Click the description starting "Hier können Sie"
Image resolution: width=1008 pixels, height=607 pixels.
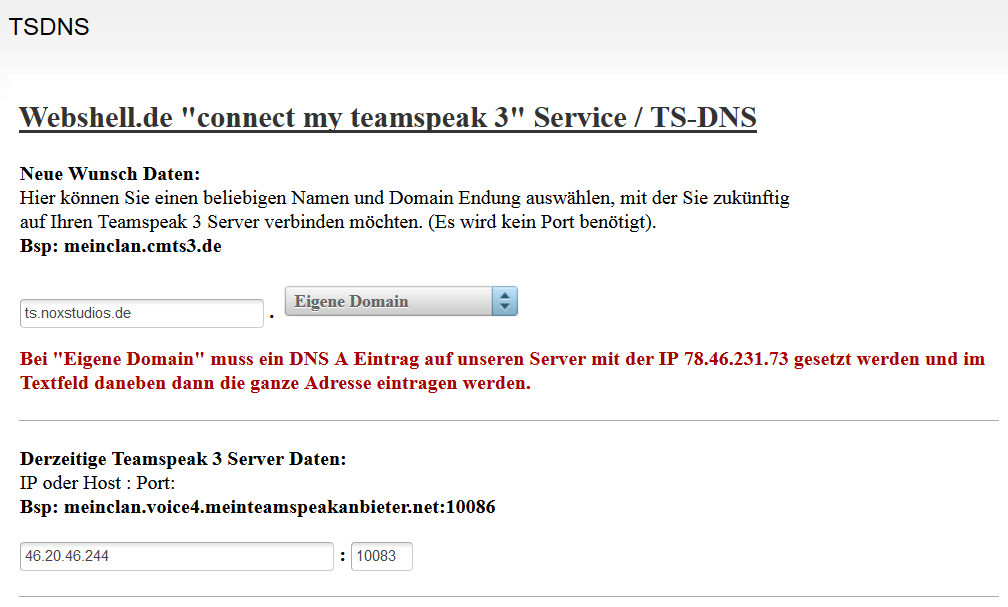coord(404,198)
